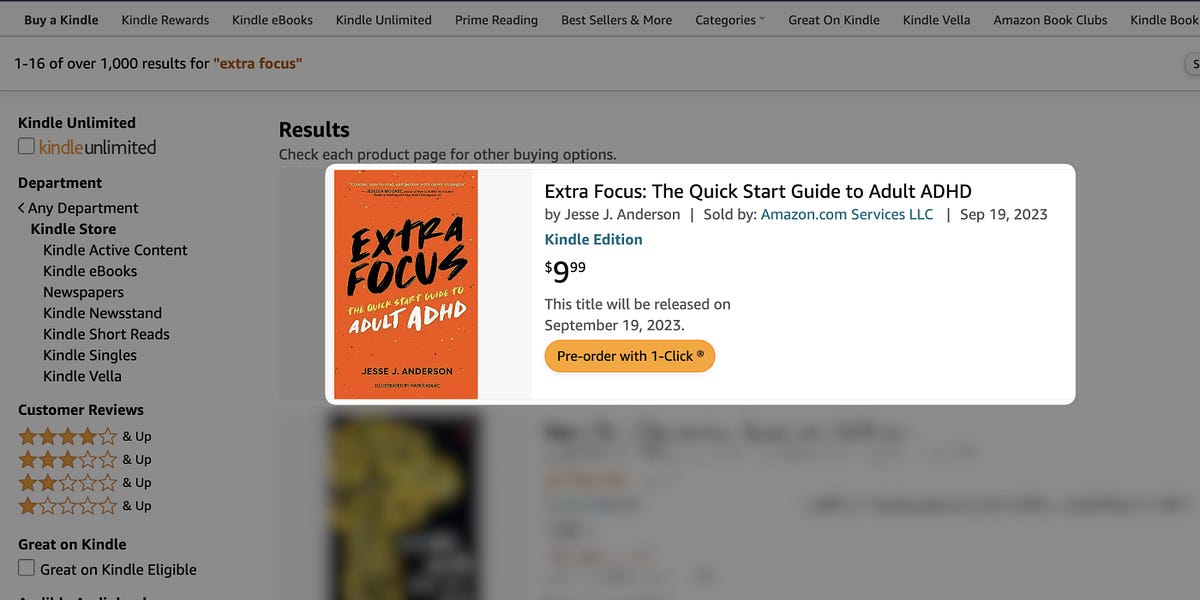Select the Kindle Newsstand department filter

102,312
